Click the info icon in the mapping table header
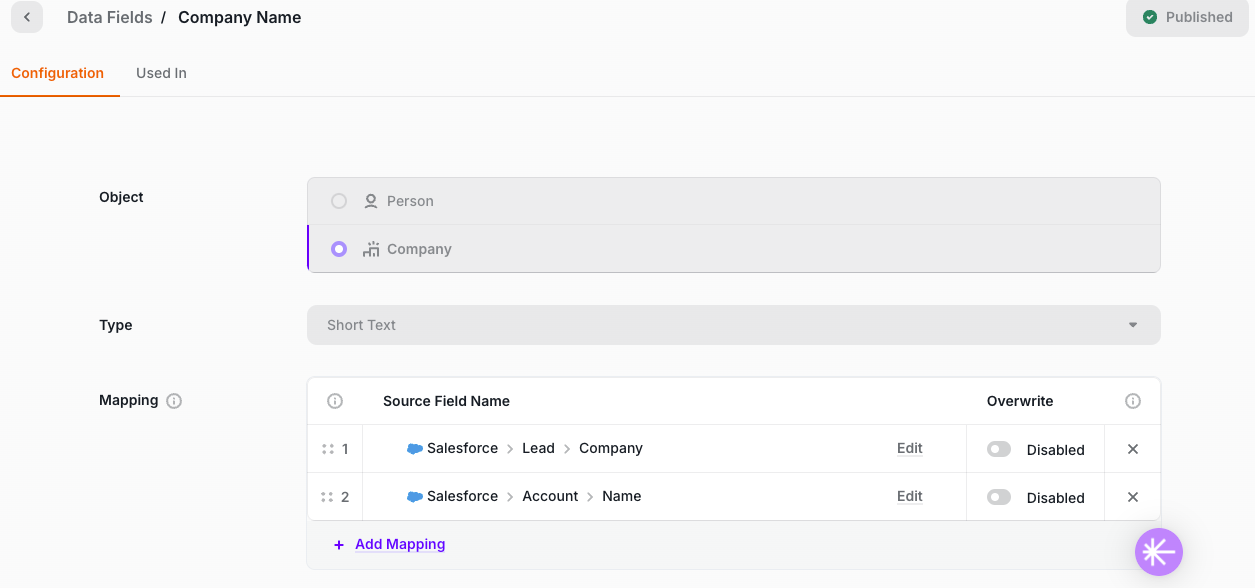Screen dimensions: 1255x588 pyautogui.click(x=335, y=401)
